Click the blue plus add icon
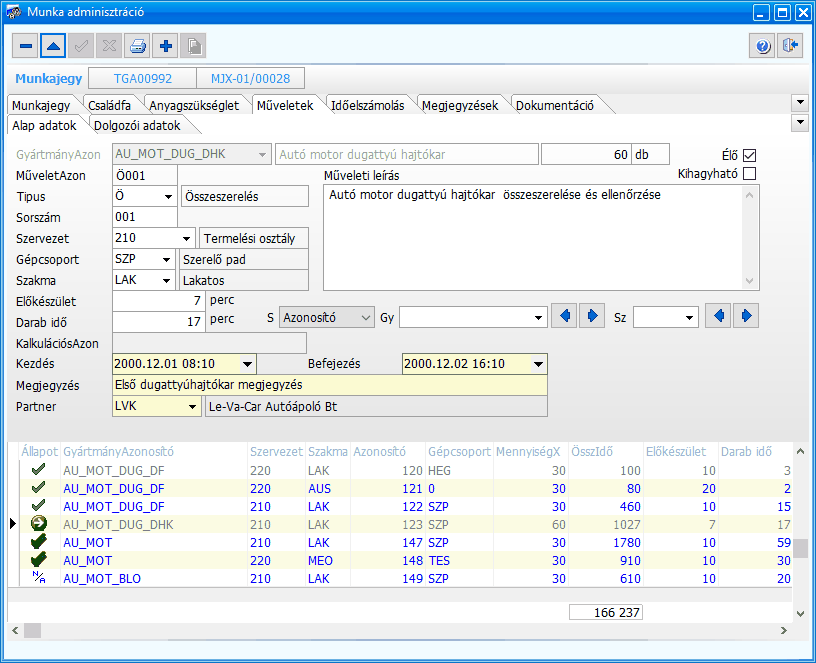This screenshot has width=816, height=663. click(165, 46)
